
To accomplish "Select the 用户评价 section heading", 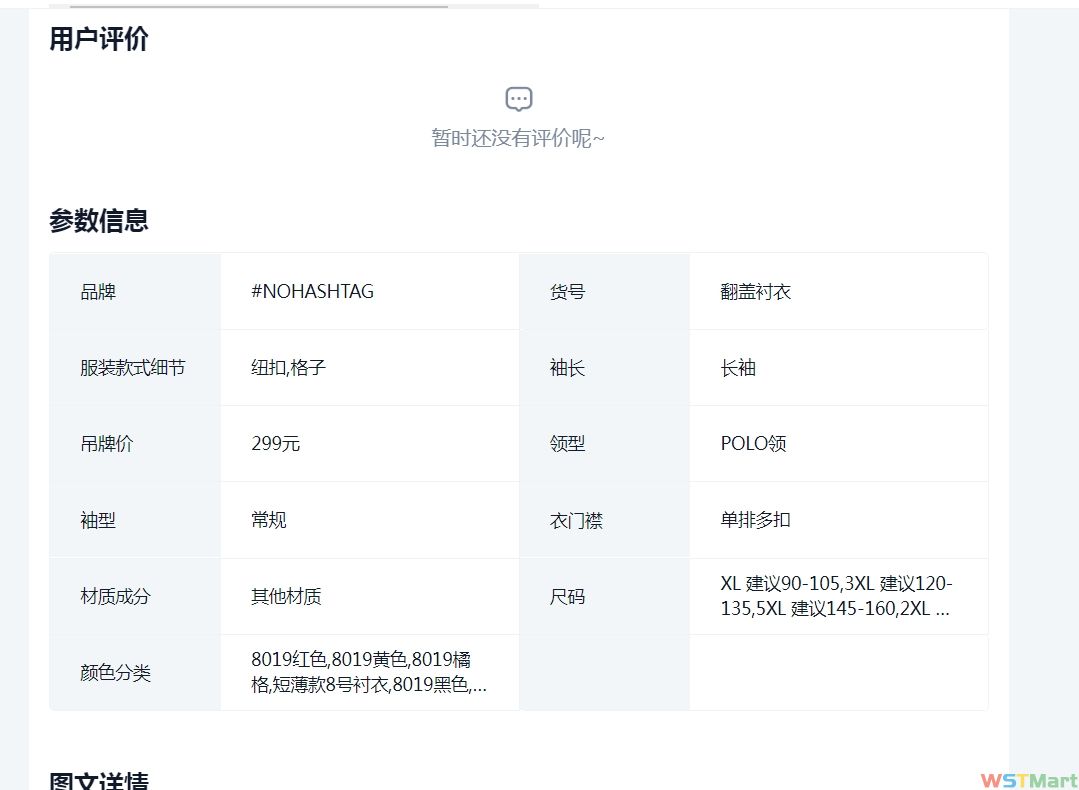I will pos(99,39).
